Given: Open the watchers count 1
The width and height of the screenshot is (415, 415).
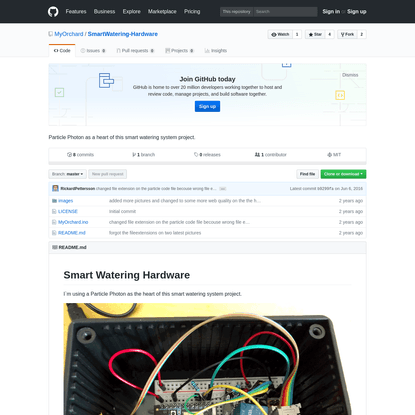Looking at the screenshot, I should click(297, 34).
